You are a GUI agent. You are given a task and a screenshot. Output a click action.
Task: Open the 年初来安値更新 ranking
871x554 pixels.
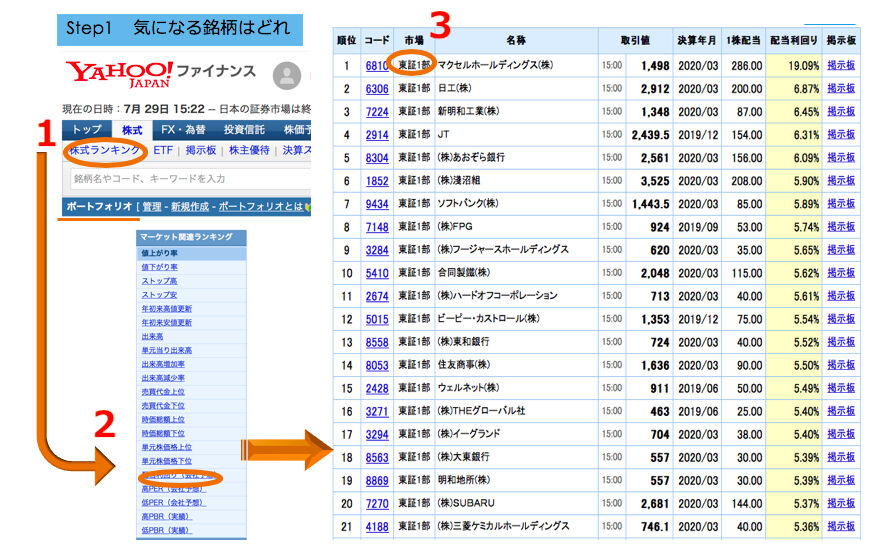click(166, 322)
